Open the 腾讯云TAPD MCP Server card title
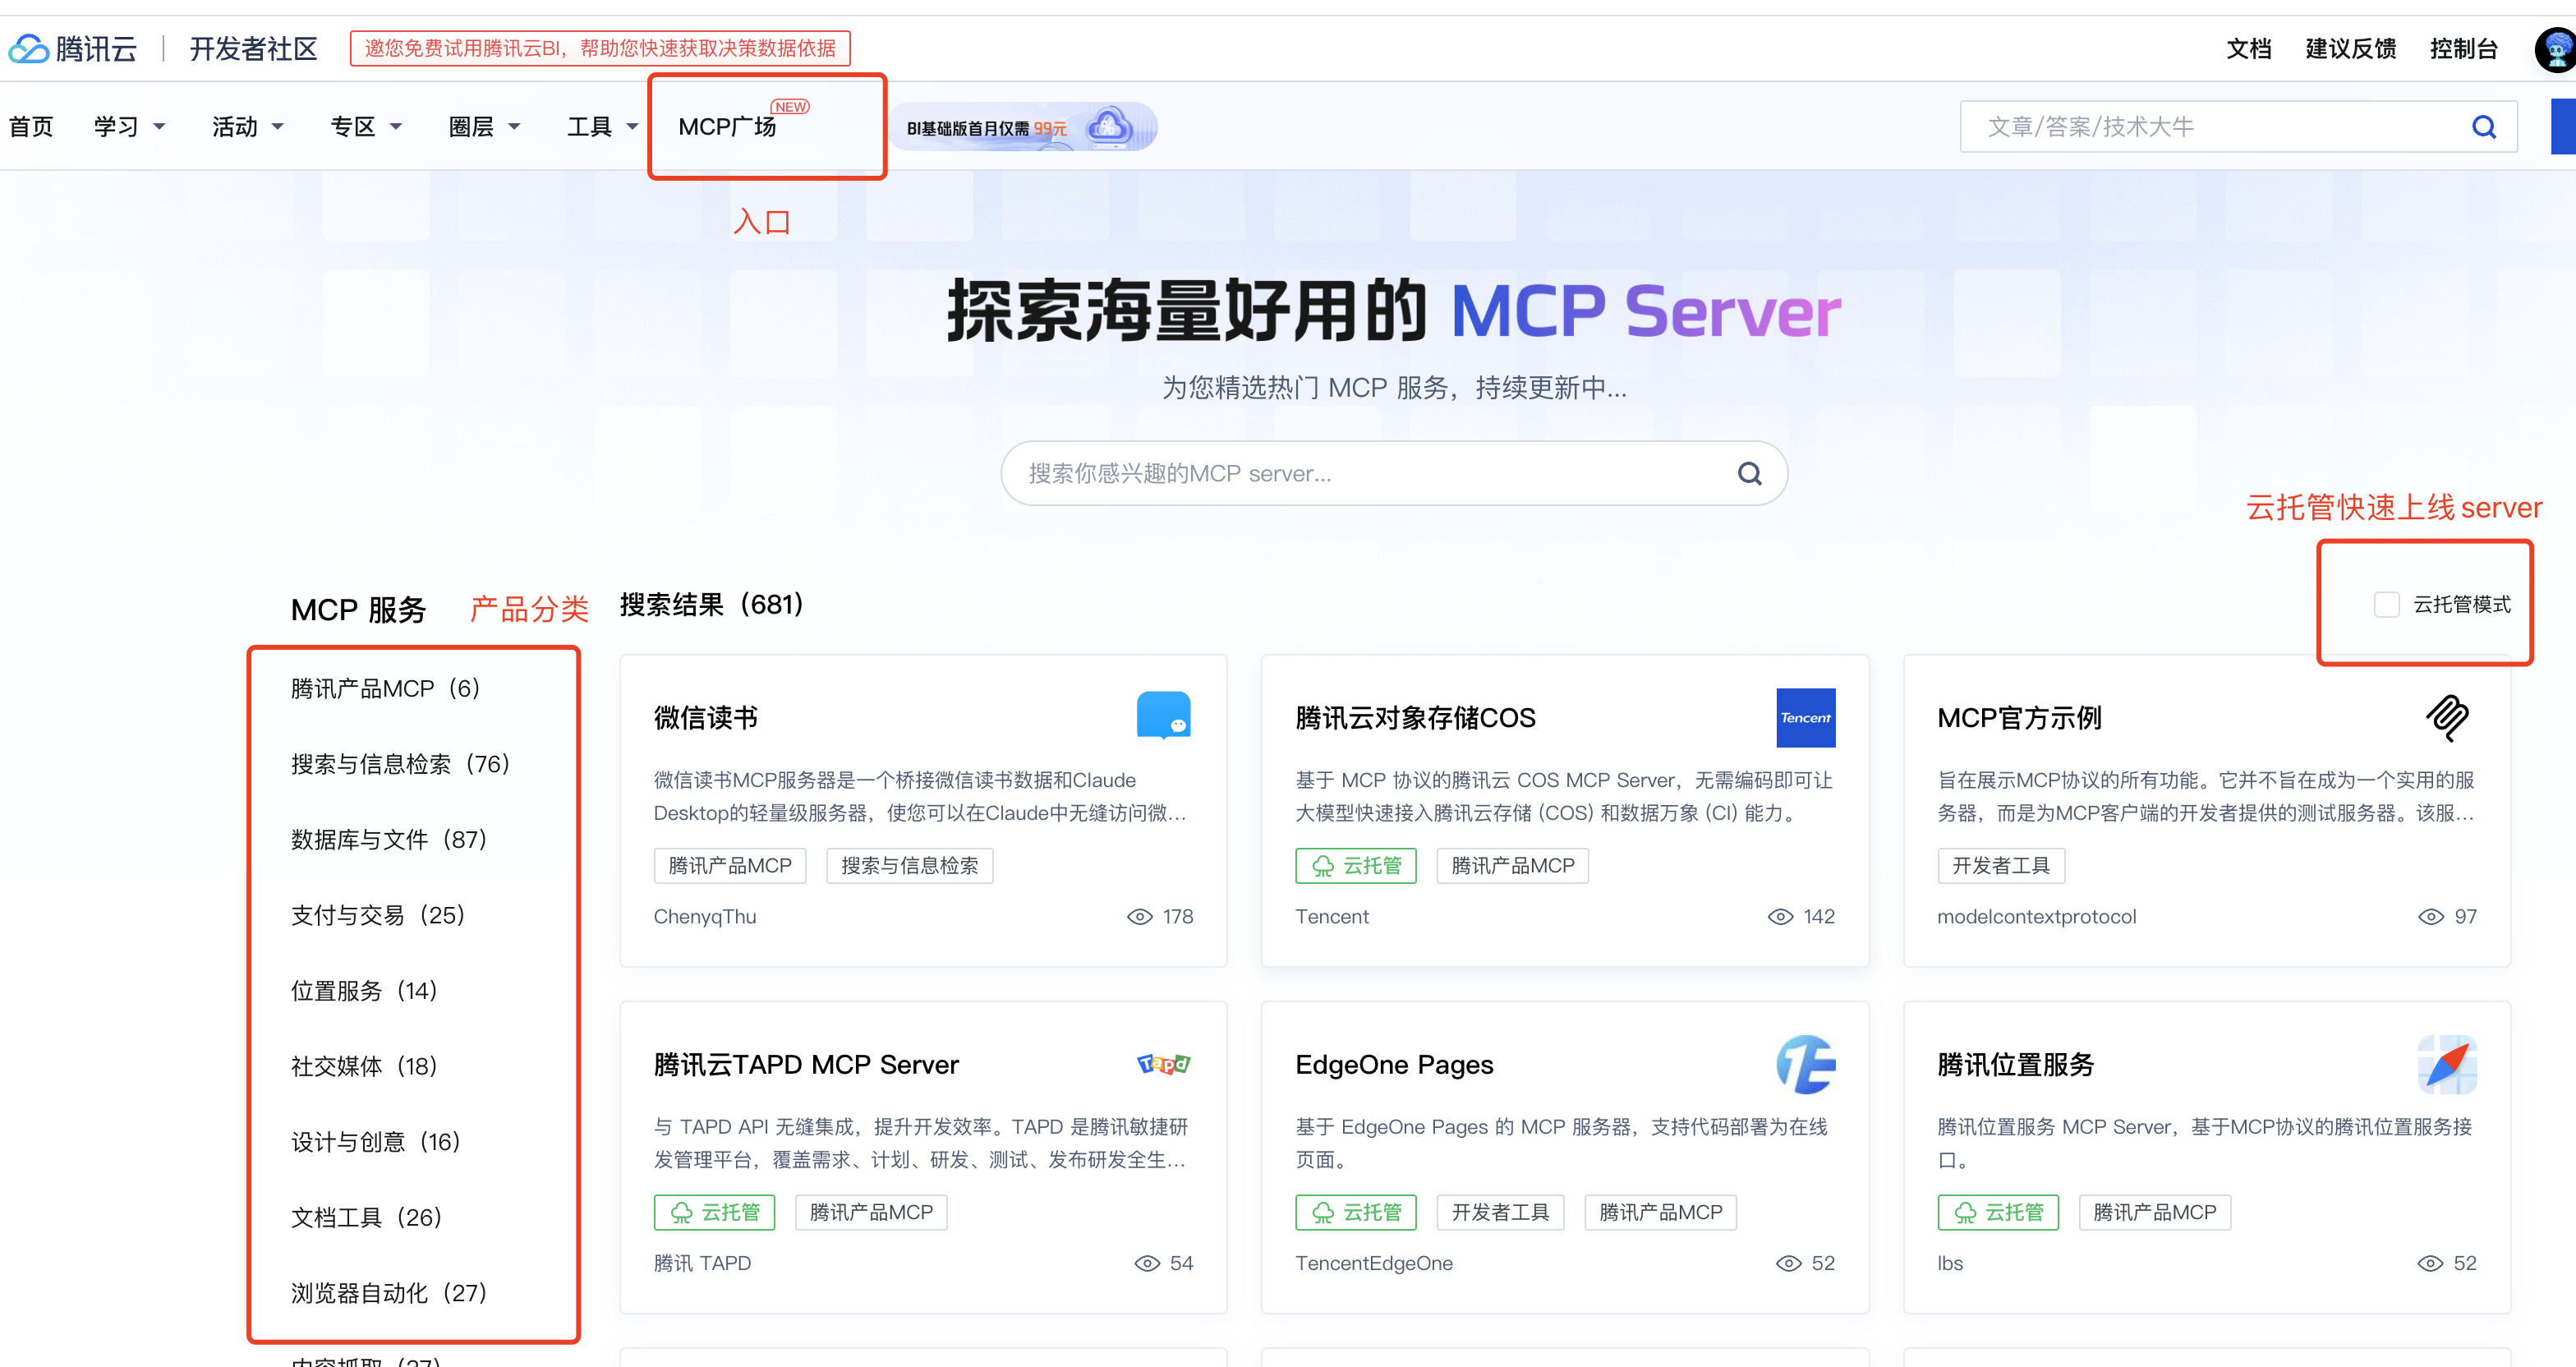 805,1064
